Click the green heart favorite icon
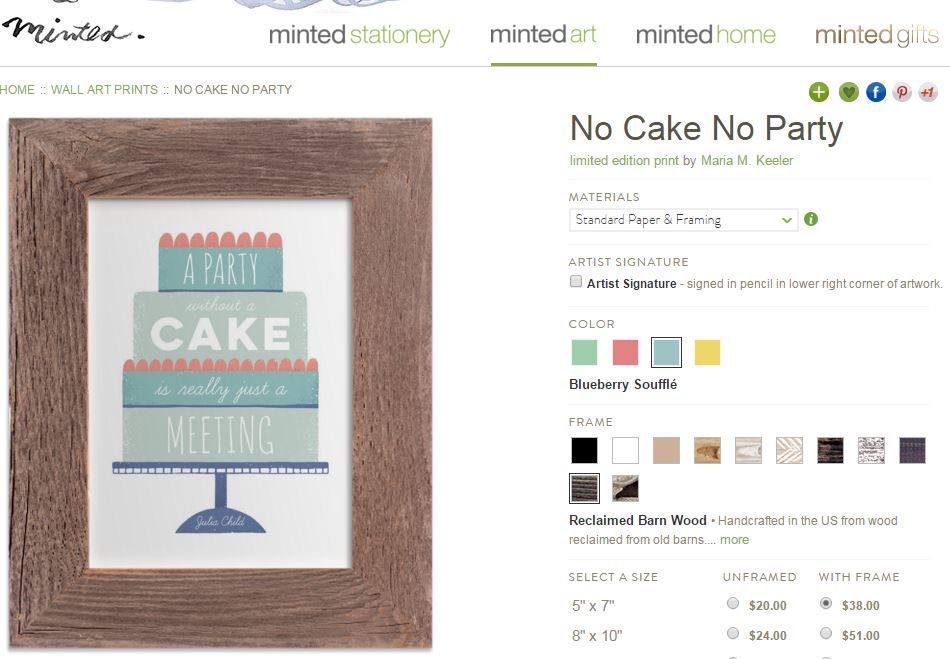Image resolution: width=950 pixels, height=659 pixels. click(x=848, y=92)
